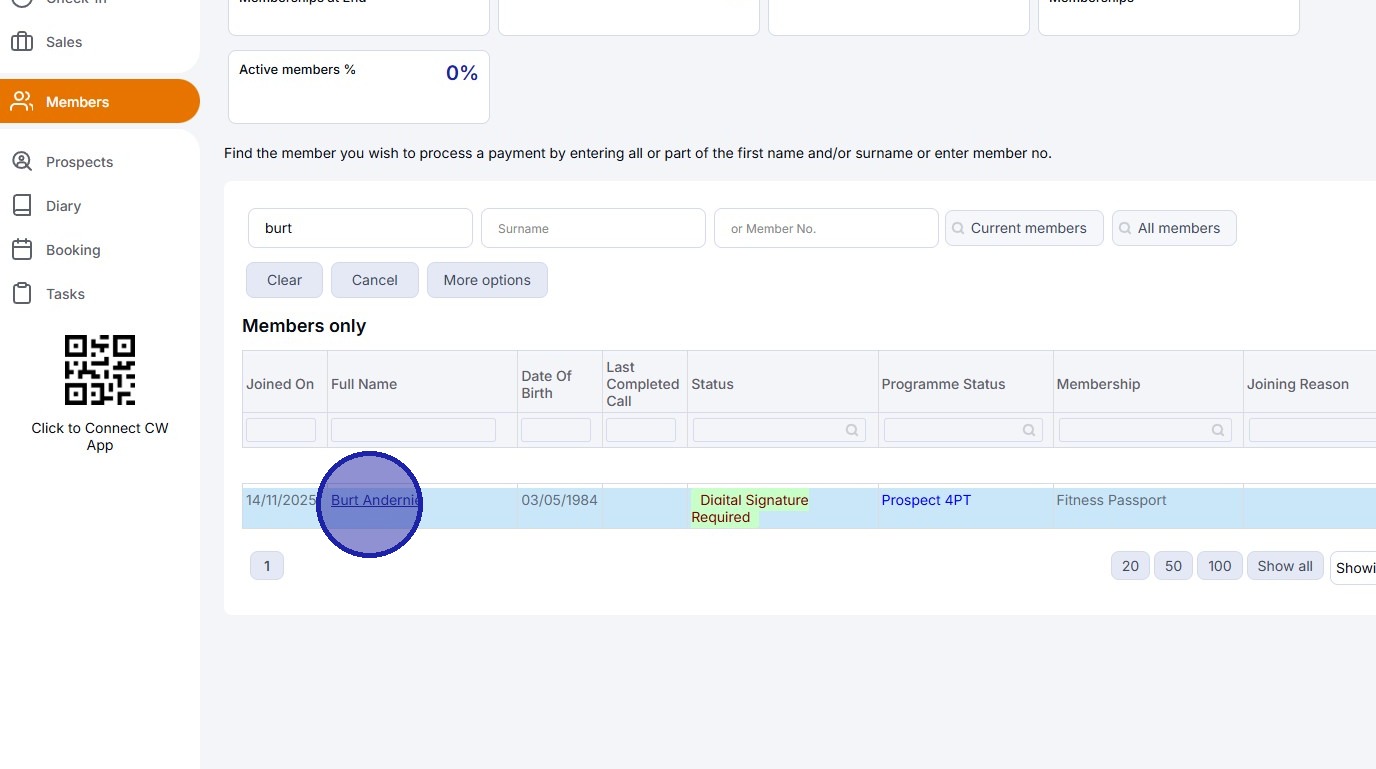
Task: Sort by the Status column header
Action: click(712, 384)
